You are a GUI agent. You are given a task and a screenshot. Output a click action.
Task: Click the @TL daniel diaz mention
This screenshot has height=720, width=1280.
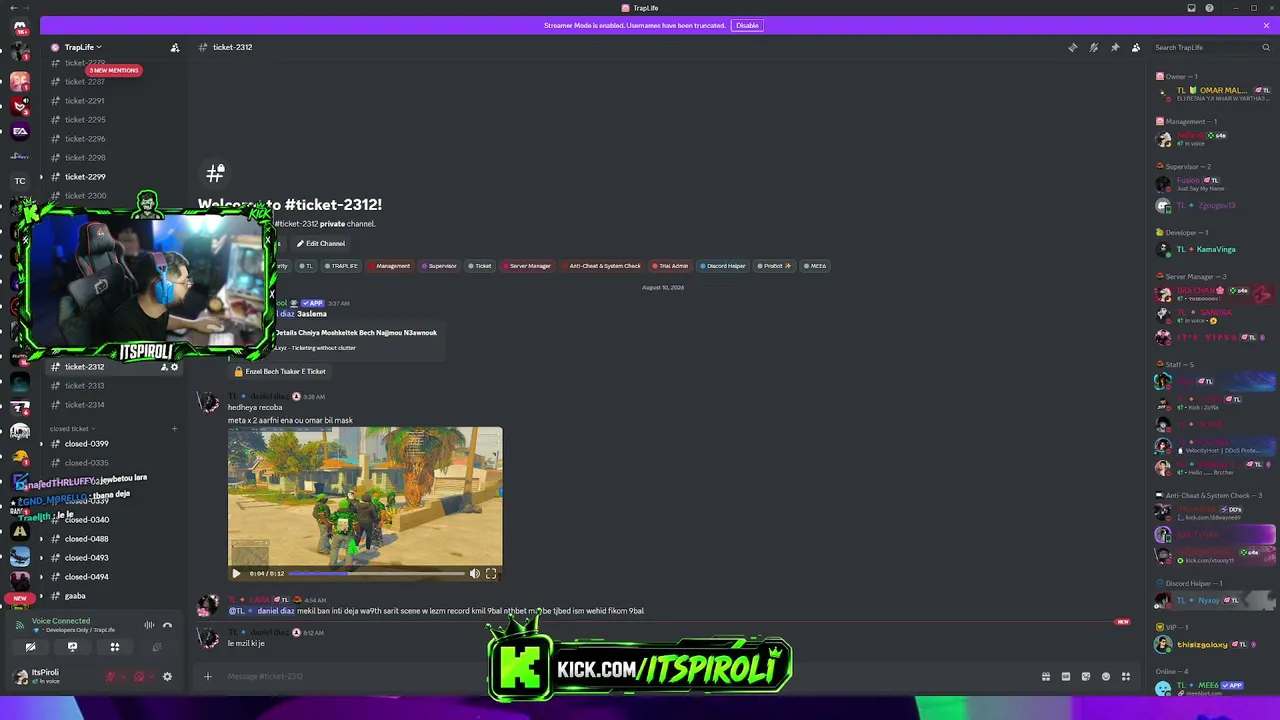tap(261, 611)
